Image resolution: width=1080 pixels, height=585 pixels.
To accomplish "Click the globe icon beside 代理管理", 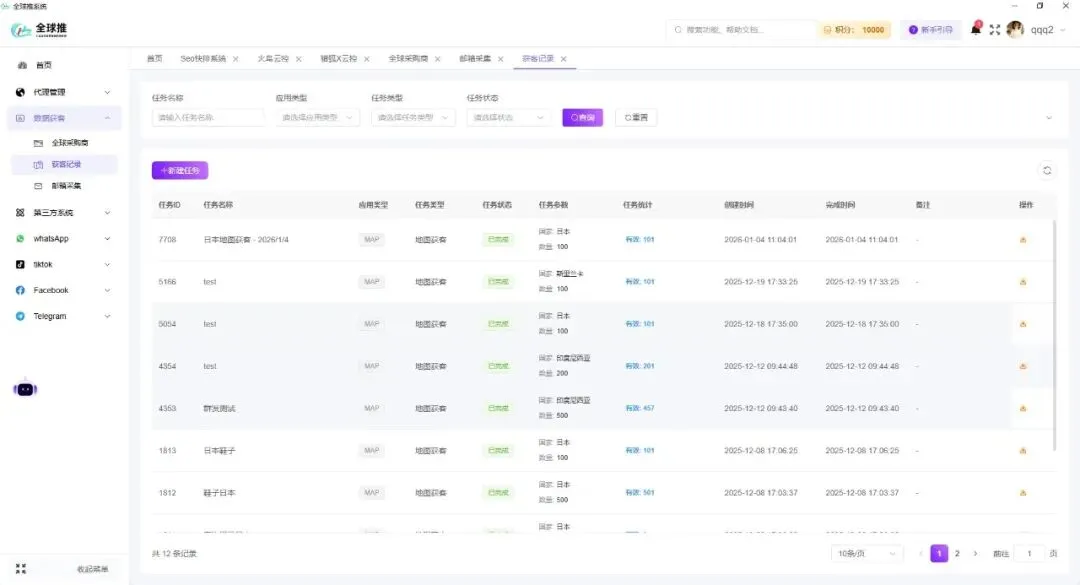I will click(x=20, y=92).
